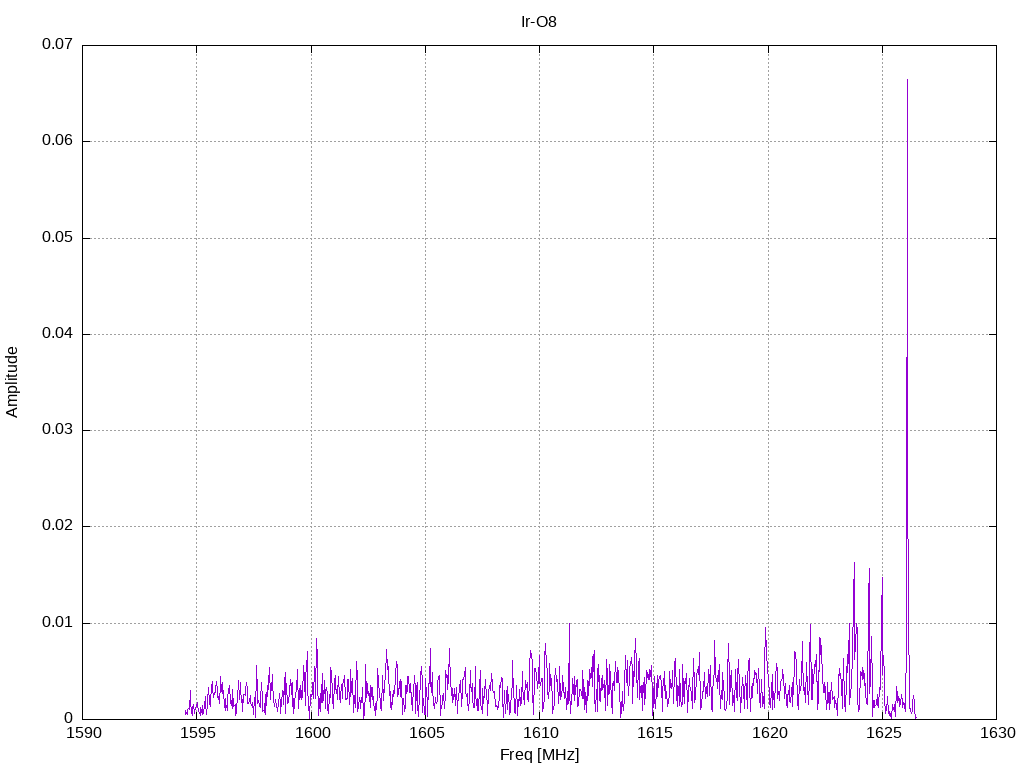The image size is (1024, 768).
Task: Click the 0.07 y-axis tick label
Action: 57,44
